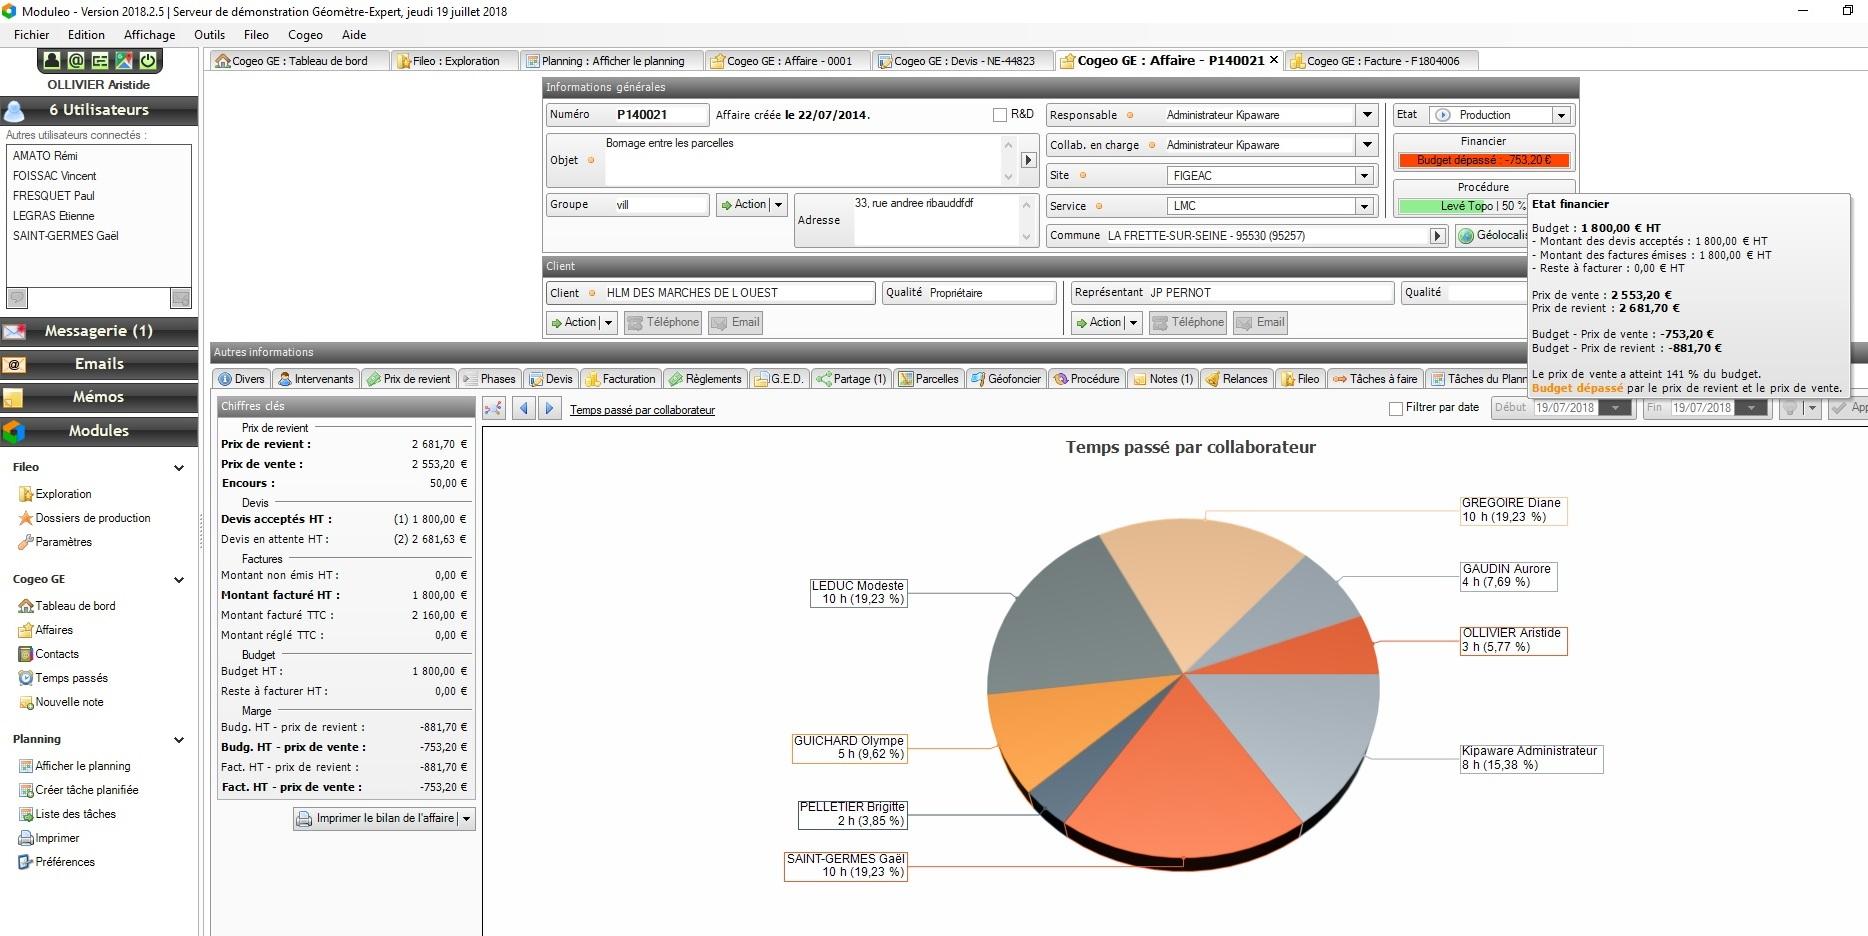The height and width of the screenshot is (936, 1868).
Task: Click the green power icon in top-left toolbar
Action: click(148, 61)
